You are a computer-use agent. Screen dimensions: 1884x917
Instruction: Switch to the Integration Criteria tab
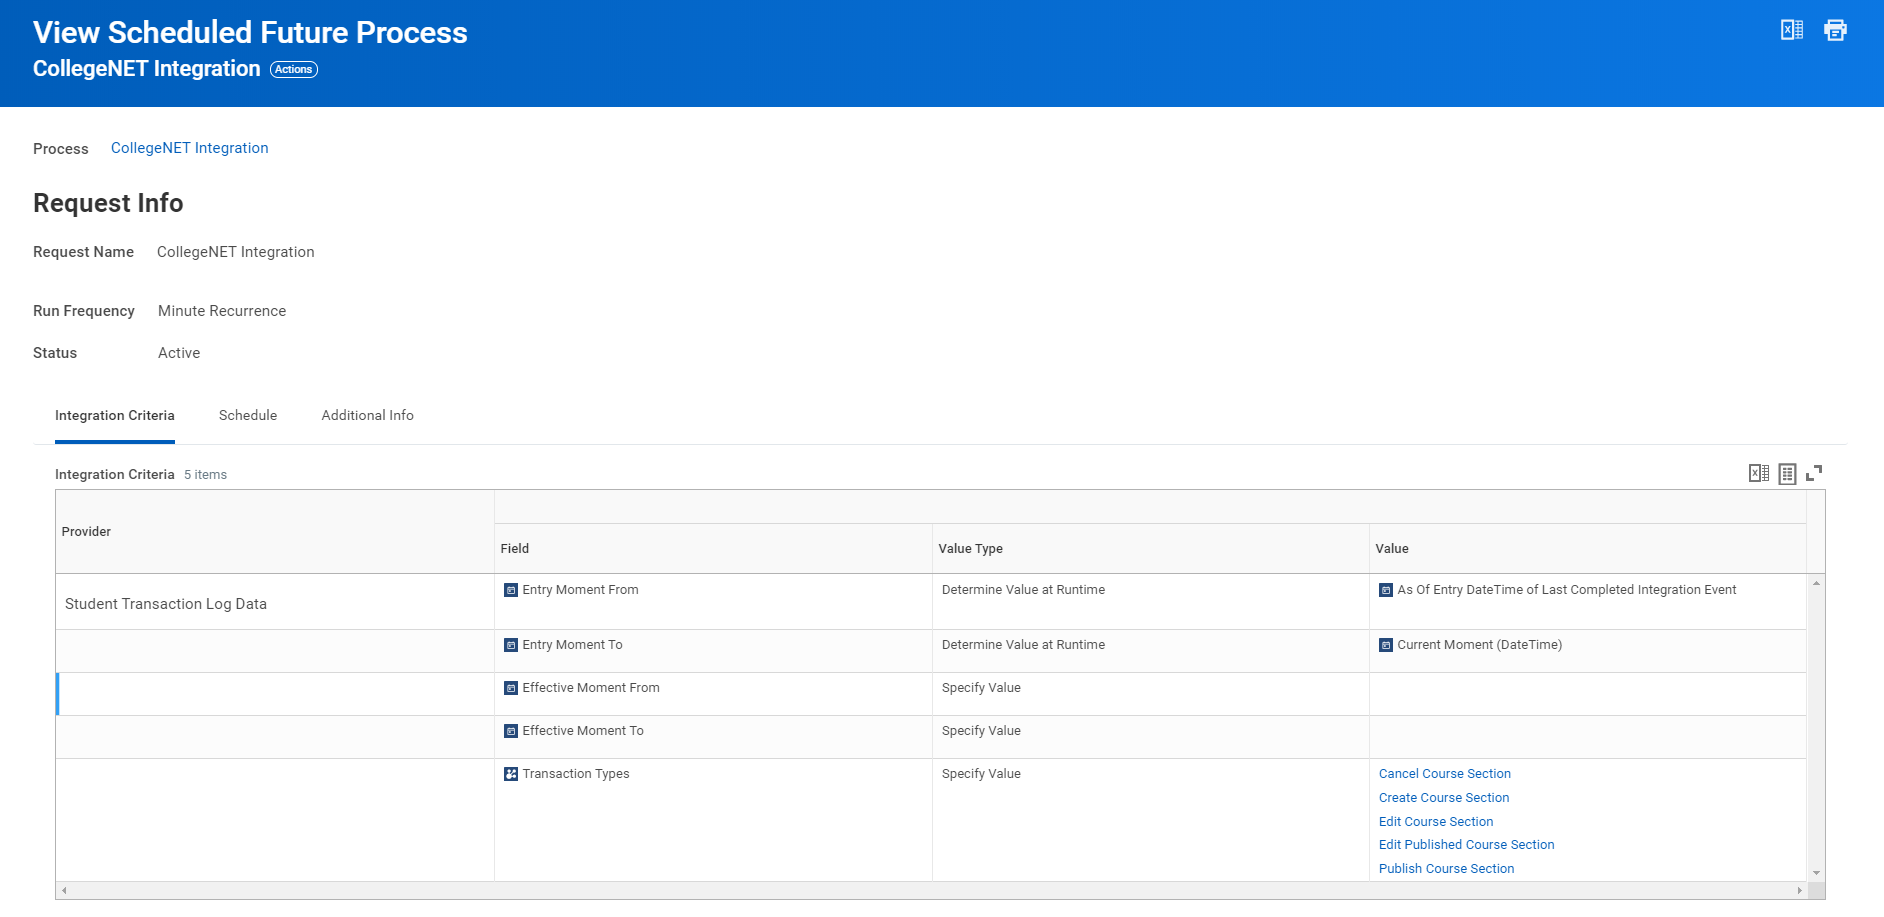[115, 416]
